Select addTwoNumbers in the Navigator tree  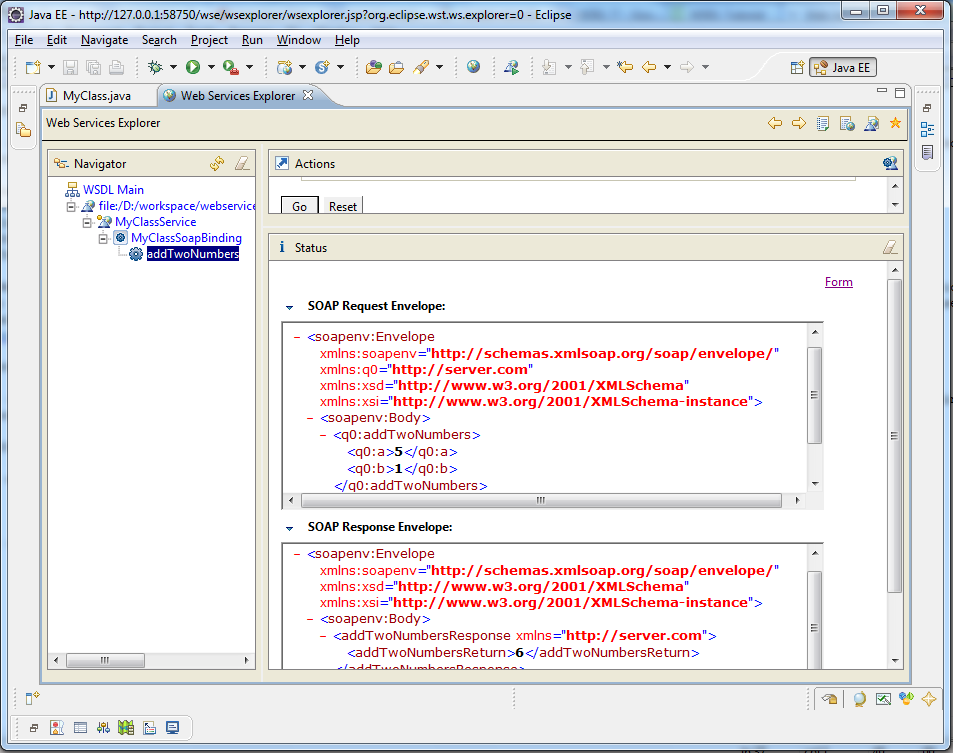(x=192, y=253)
